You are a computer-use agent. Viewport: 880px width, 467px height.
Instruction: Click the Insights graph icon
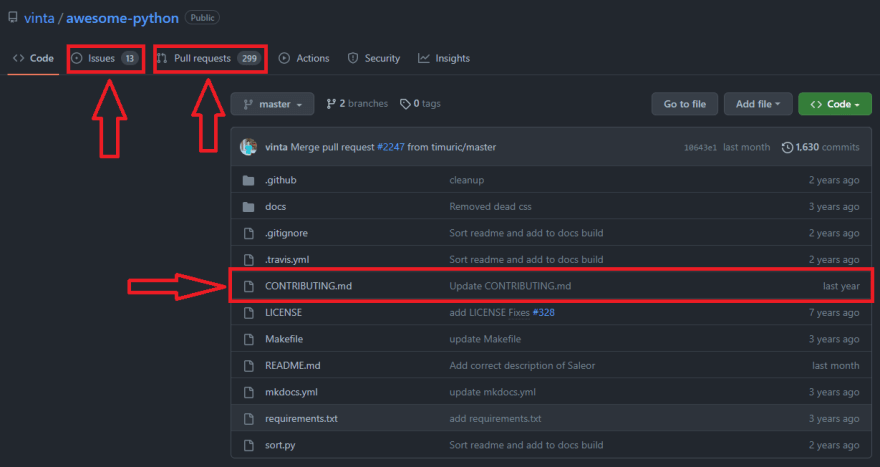pyautogui.click(x=424, y=58)
